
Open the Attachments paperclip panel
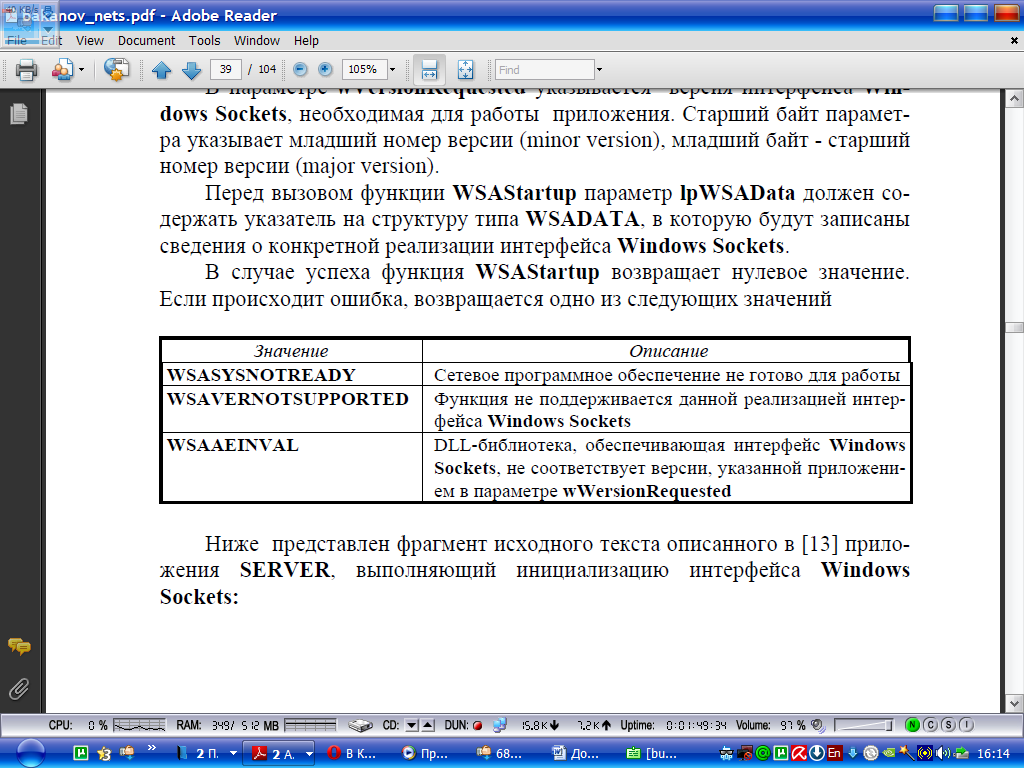click(19, 688)
